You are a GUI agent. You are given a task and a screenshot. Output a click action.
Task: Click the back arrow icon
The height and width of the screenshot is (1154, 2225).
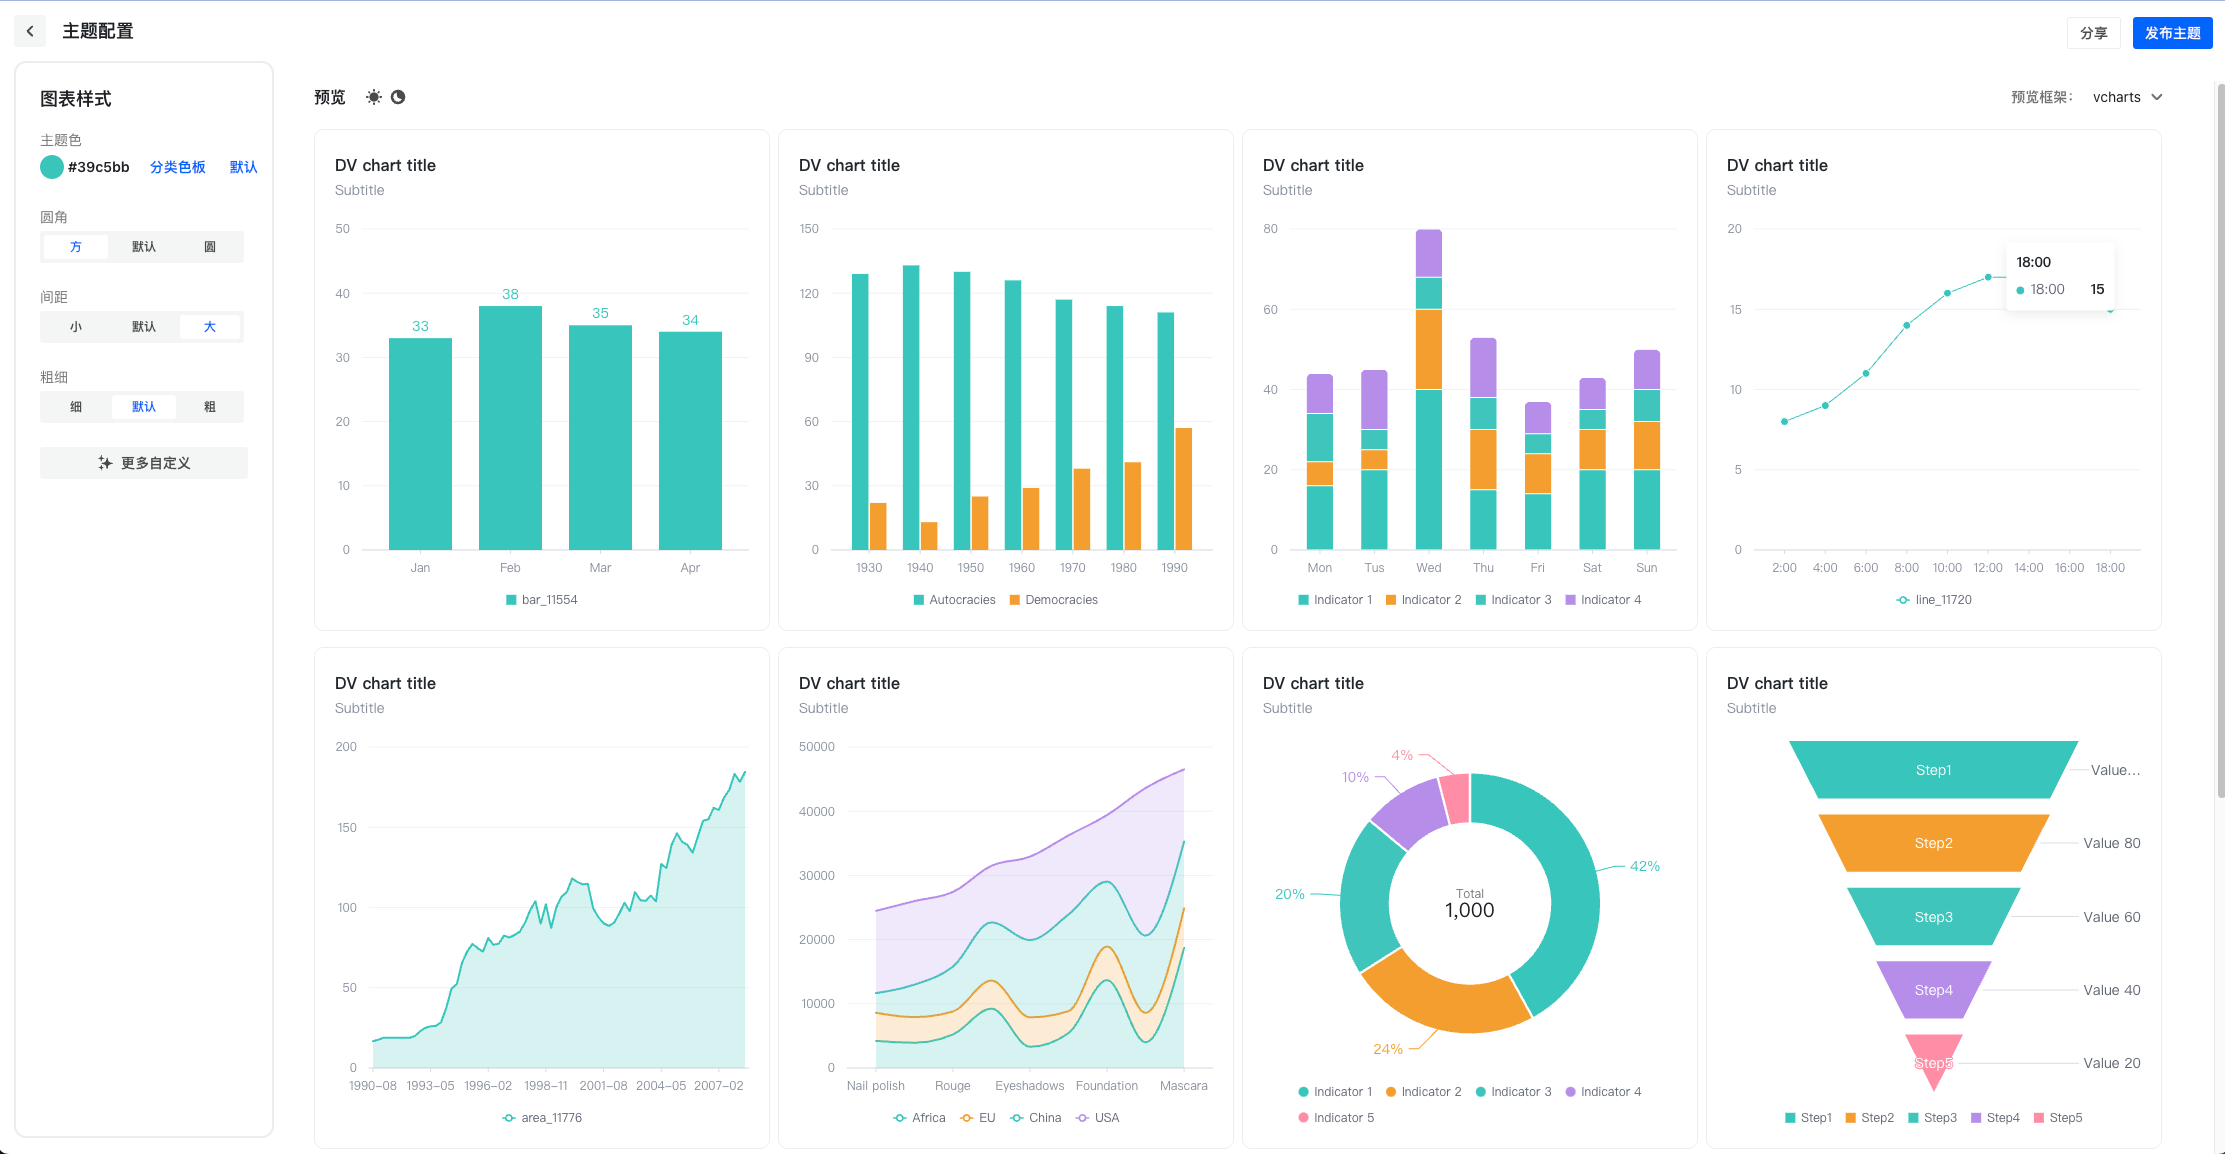pyautogui.click(x=30, y=31)
